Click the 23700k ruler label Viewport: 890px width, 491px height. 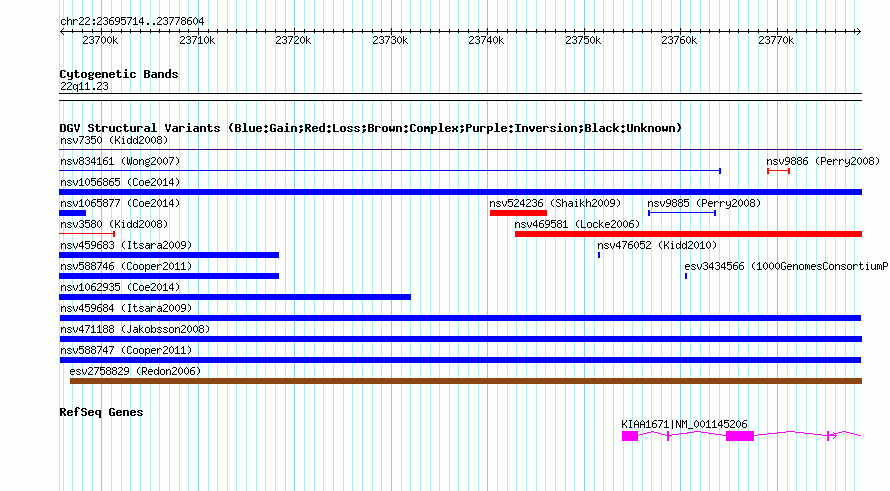tap(100, 40)
